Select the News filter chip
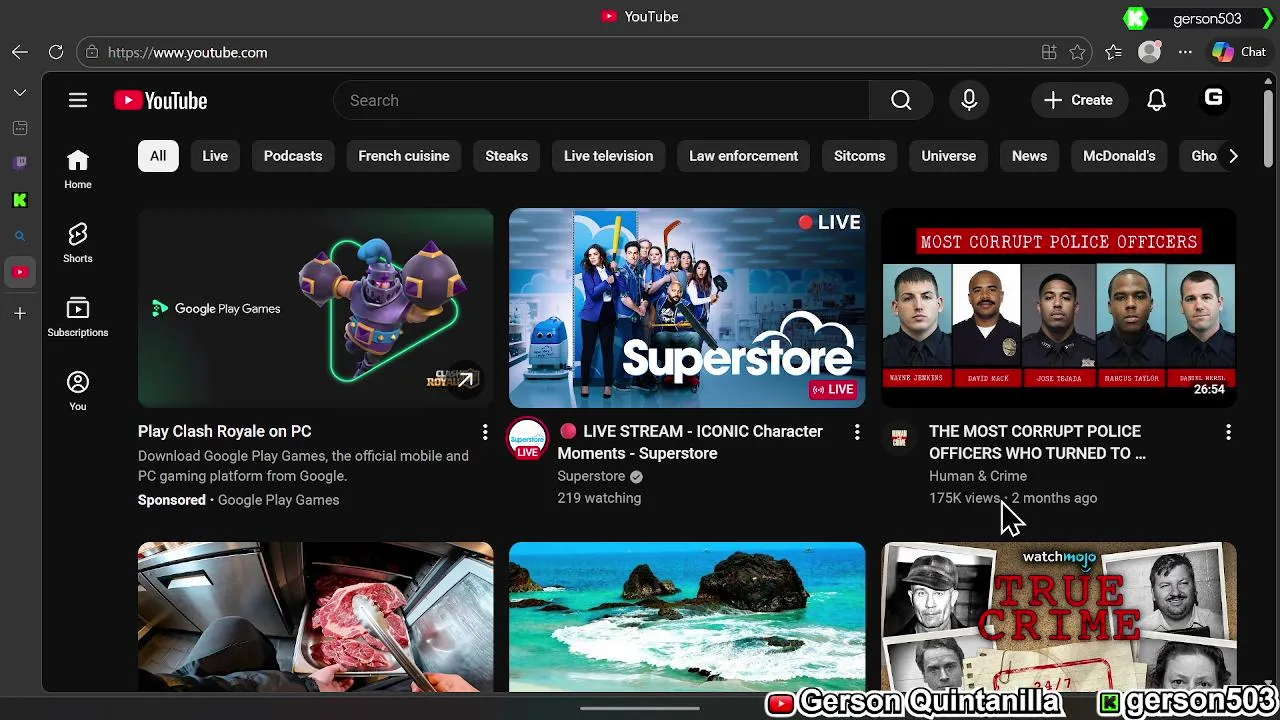The height and width of the screenshot is (720, 1280). pyautogui.click(x=1029, y=156)
